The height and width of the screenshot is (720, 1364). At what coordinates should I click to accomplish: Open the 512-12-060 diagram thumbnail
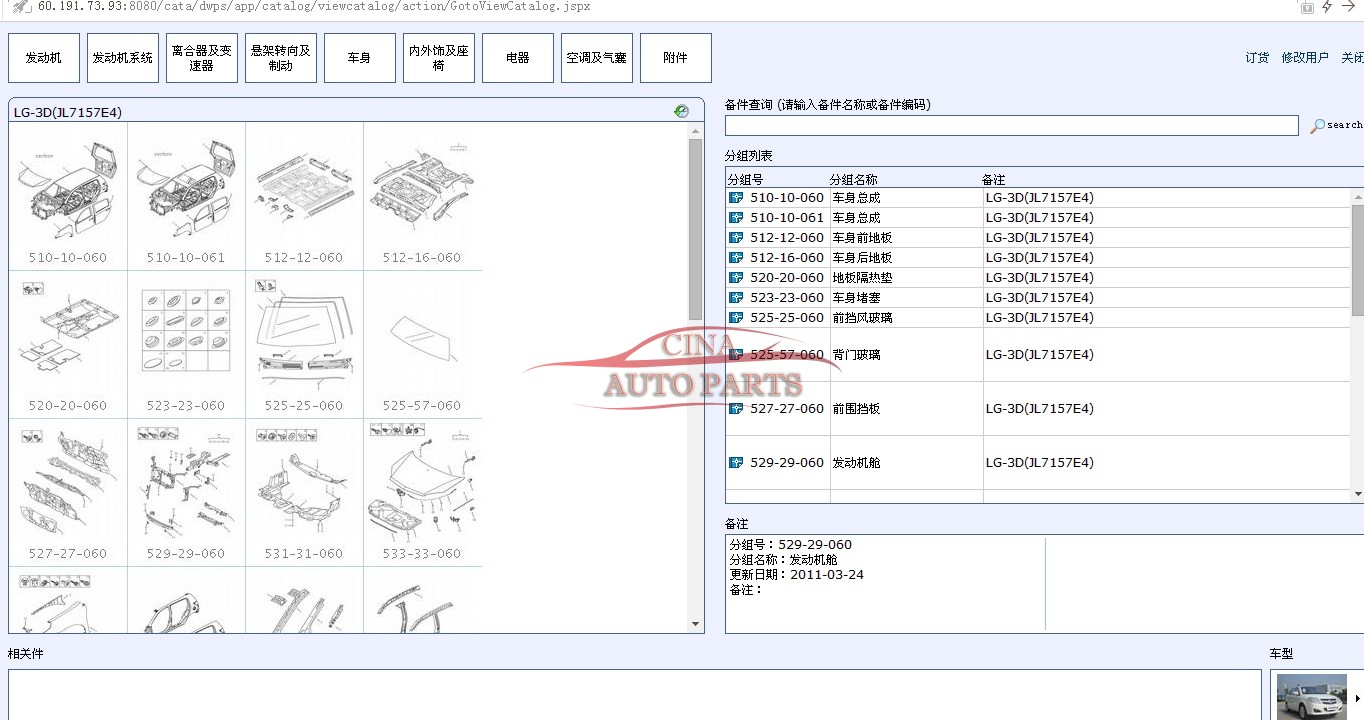click(304, 197)
